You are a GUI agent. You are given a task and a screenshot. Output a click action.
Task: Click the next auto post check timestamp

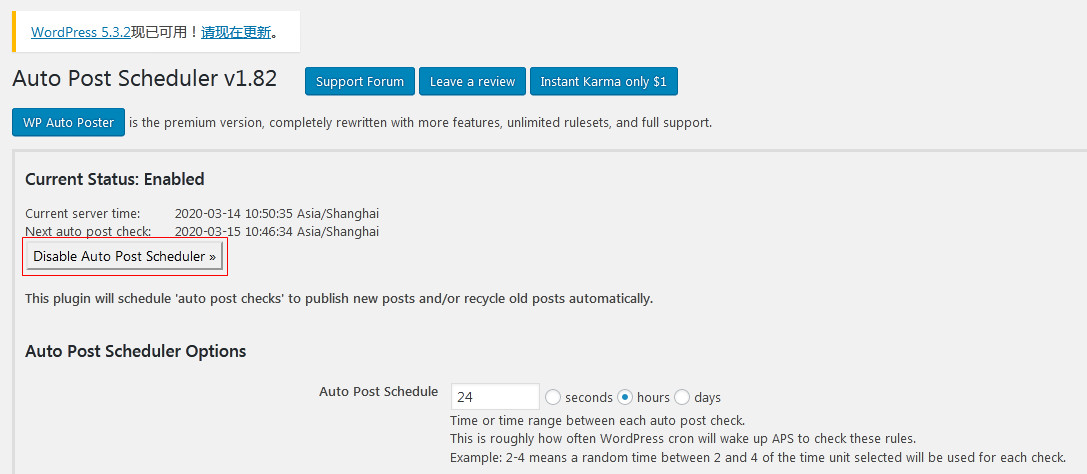276,232
